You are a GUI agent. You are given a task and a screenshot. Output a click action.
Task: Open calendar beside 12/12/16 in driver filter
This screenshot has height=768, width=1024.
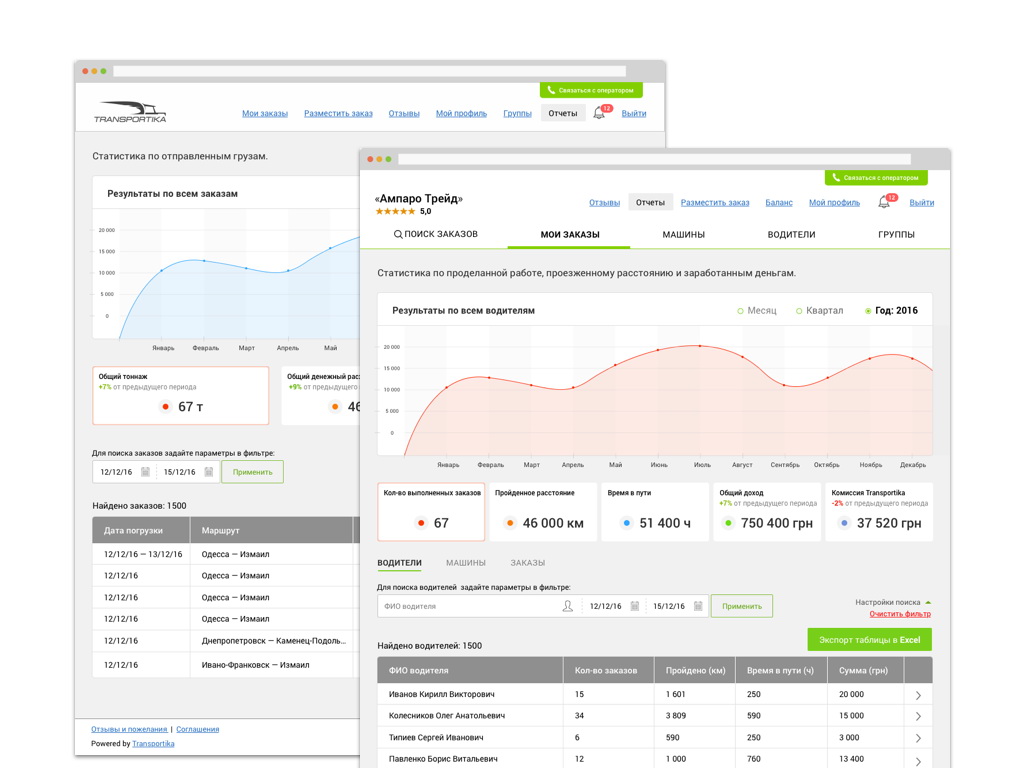(634, 606)
